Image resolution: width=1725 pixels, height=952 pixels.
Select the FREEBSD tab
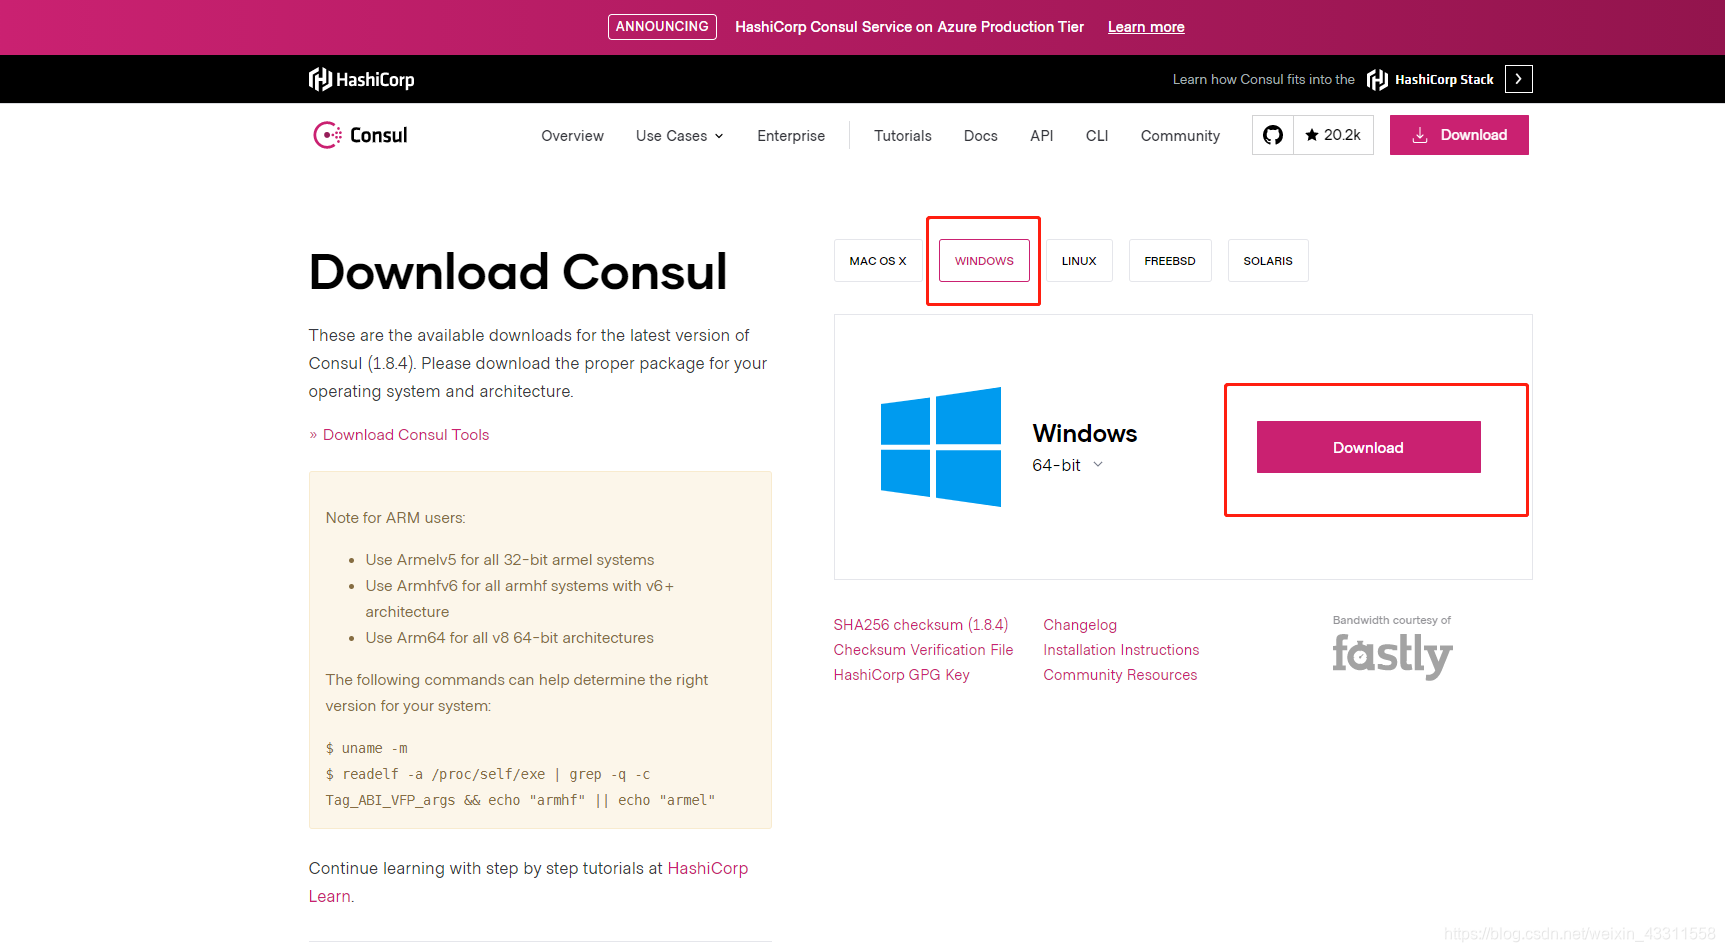[1170, 261]
